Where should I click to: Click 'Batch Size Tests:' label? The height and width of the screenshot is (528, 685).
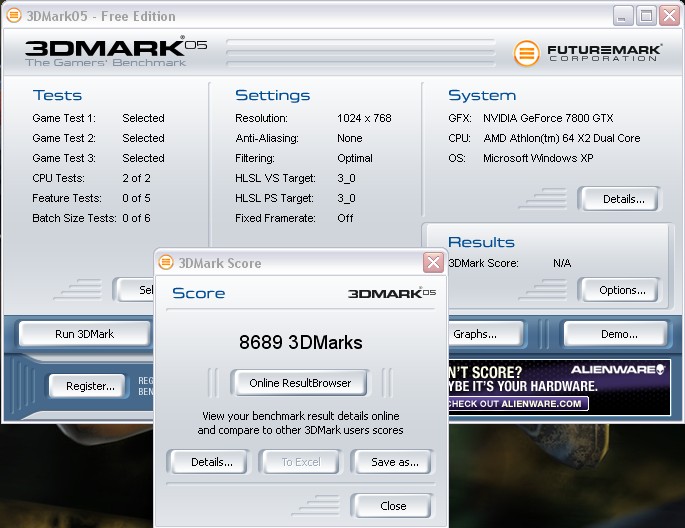(x=74, y=218)
